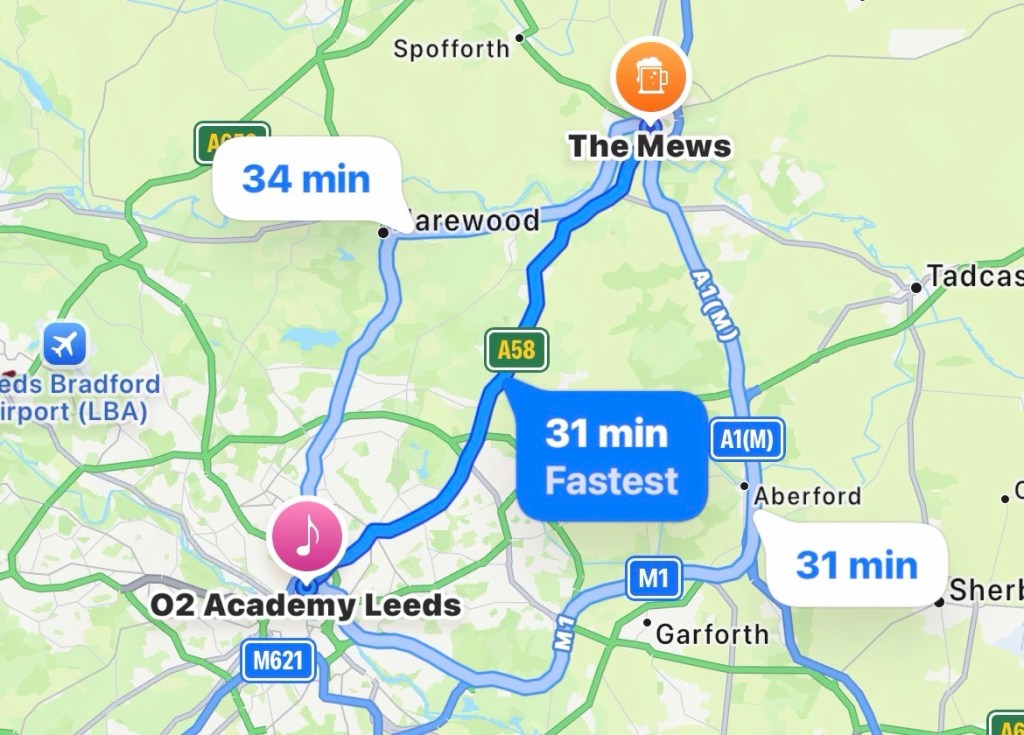Open the O2 Academy Leeds label
The width and height of the screenshot is (1024, 735).
[x=306, y=605]
